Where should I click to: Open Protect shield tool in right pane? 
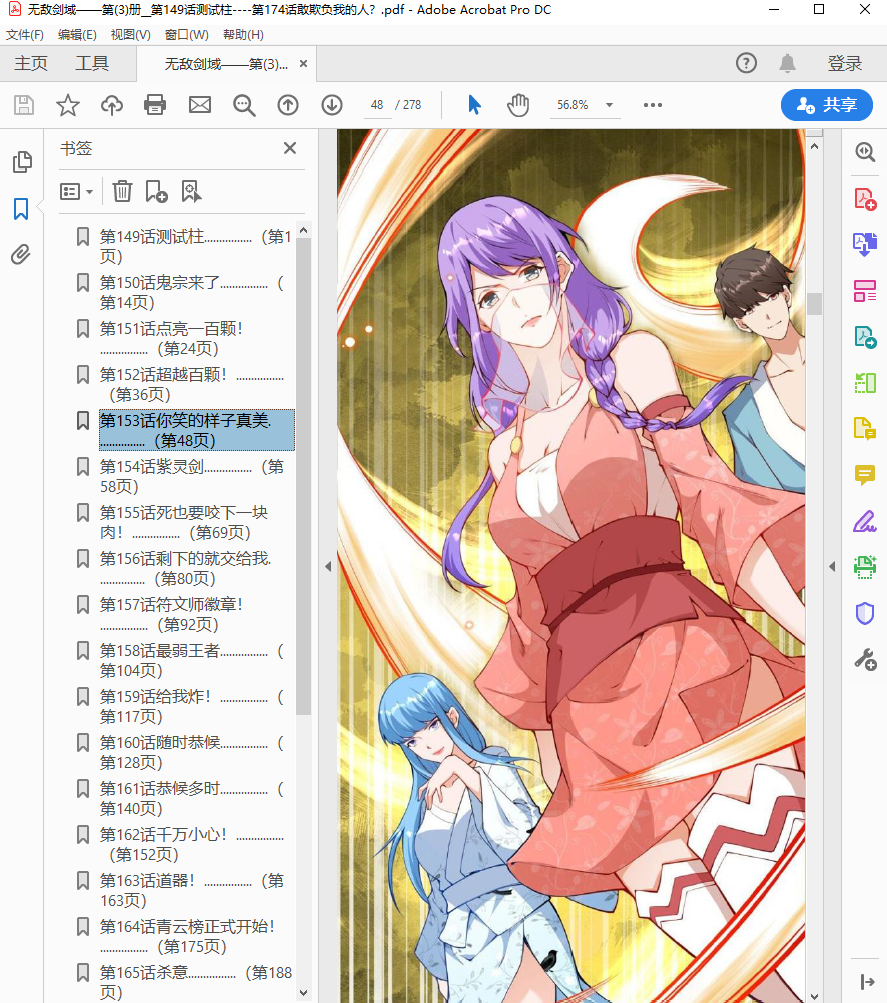tap(865, 613)
